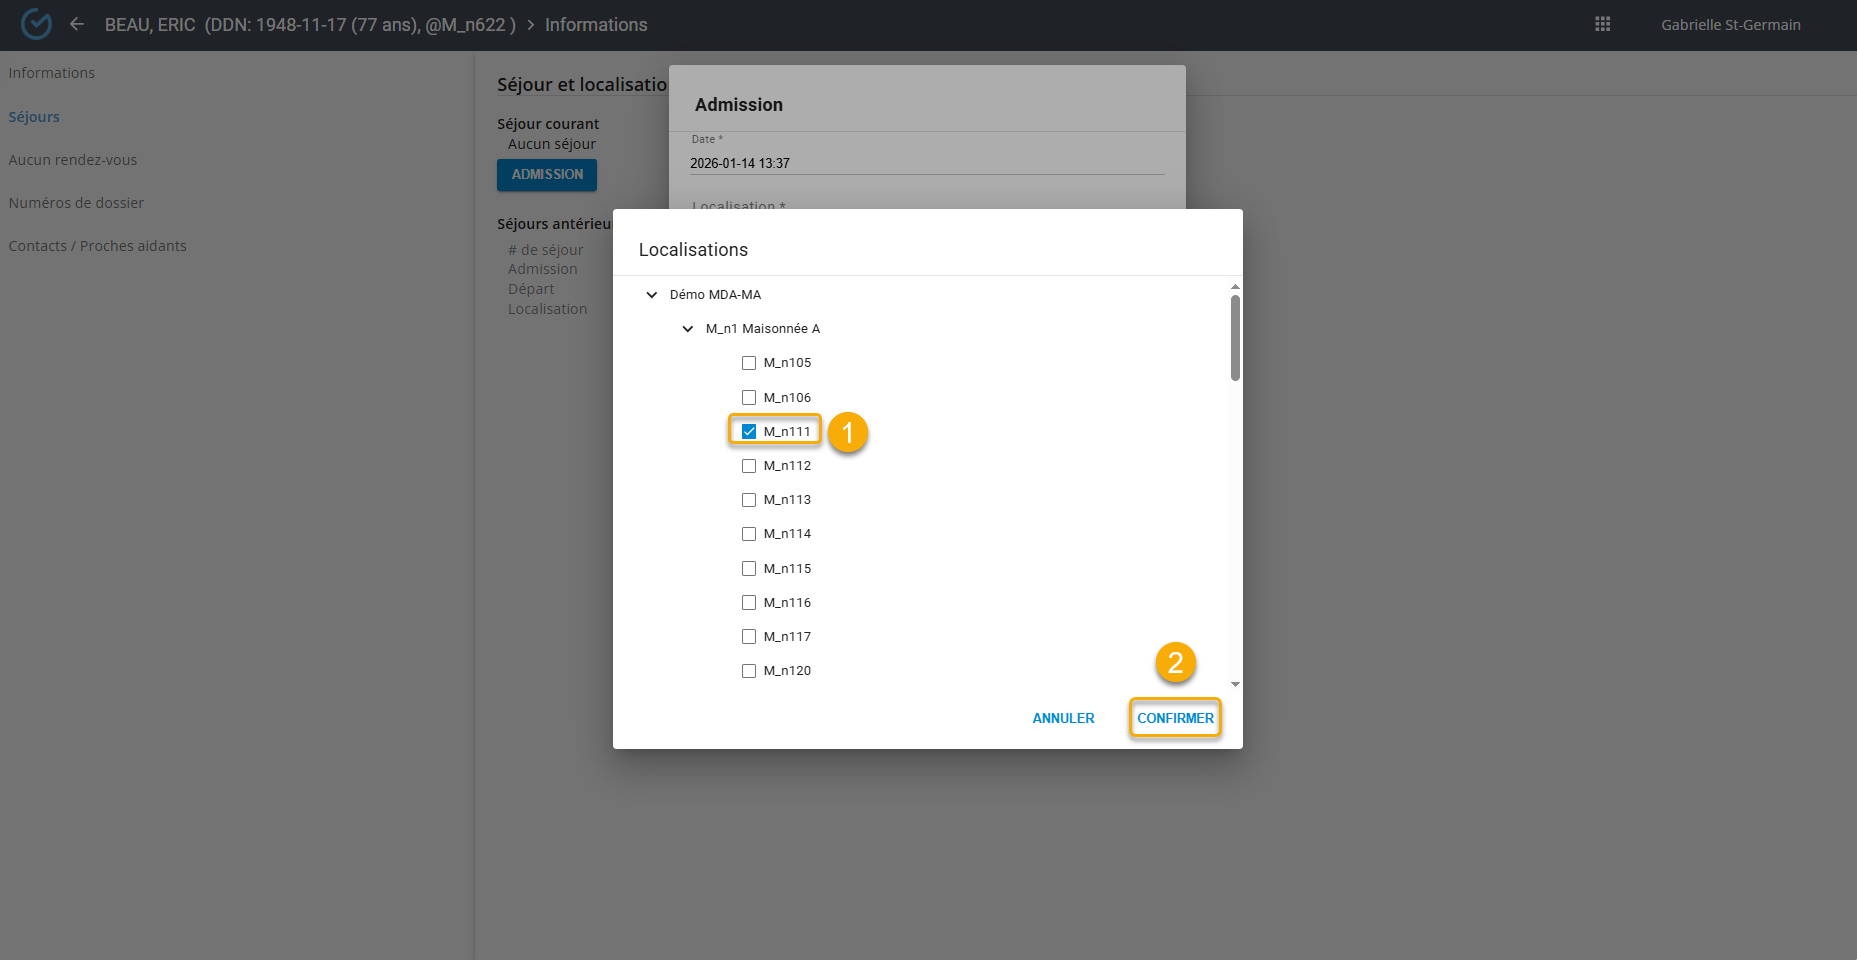Open Numéros de dossier sidebar item
The height and width of the screenshot is (960, 1857).
click(76, 203)
